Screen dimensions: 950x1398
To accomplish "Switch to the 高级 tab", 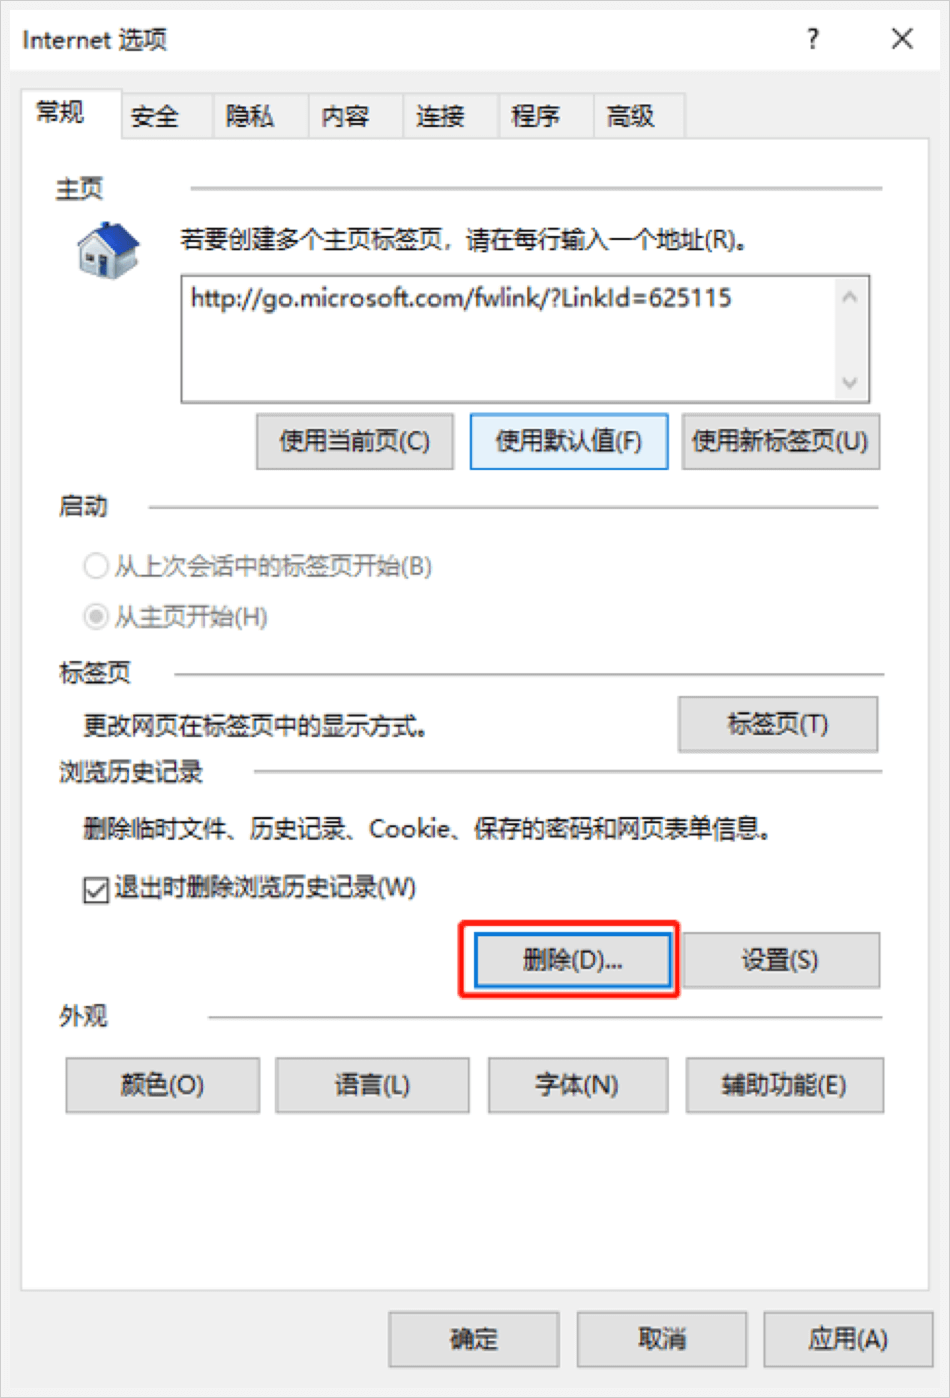I will (631, 116).
